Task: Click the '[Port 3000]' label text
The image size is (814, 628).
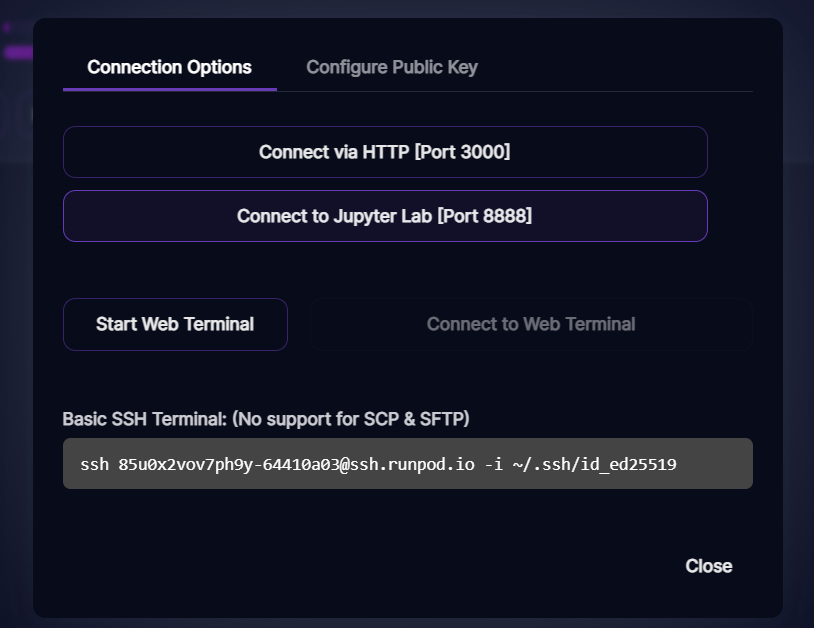Action: pyautogui.click(x=462, y=152)
